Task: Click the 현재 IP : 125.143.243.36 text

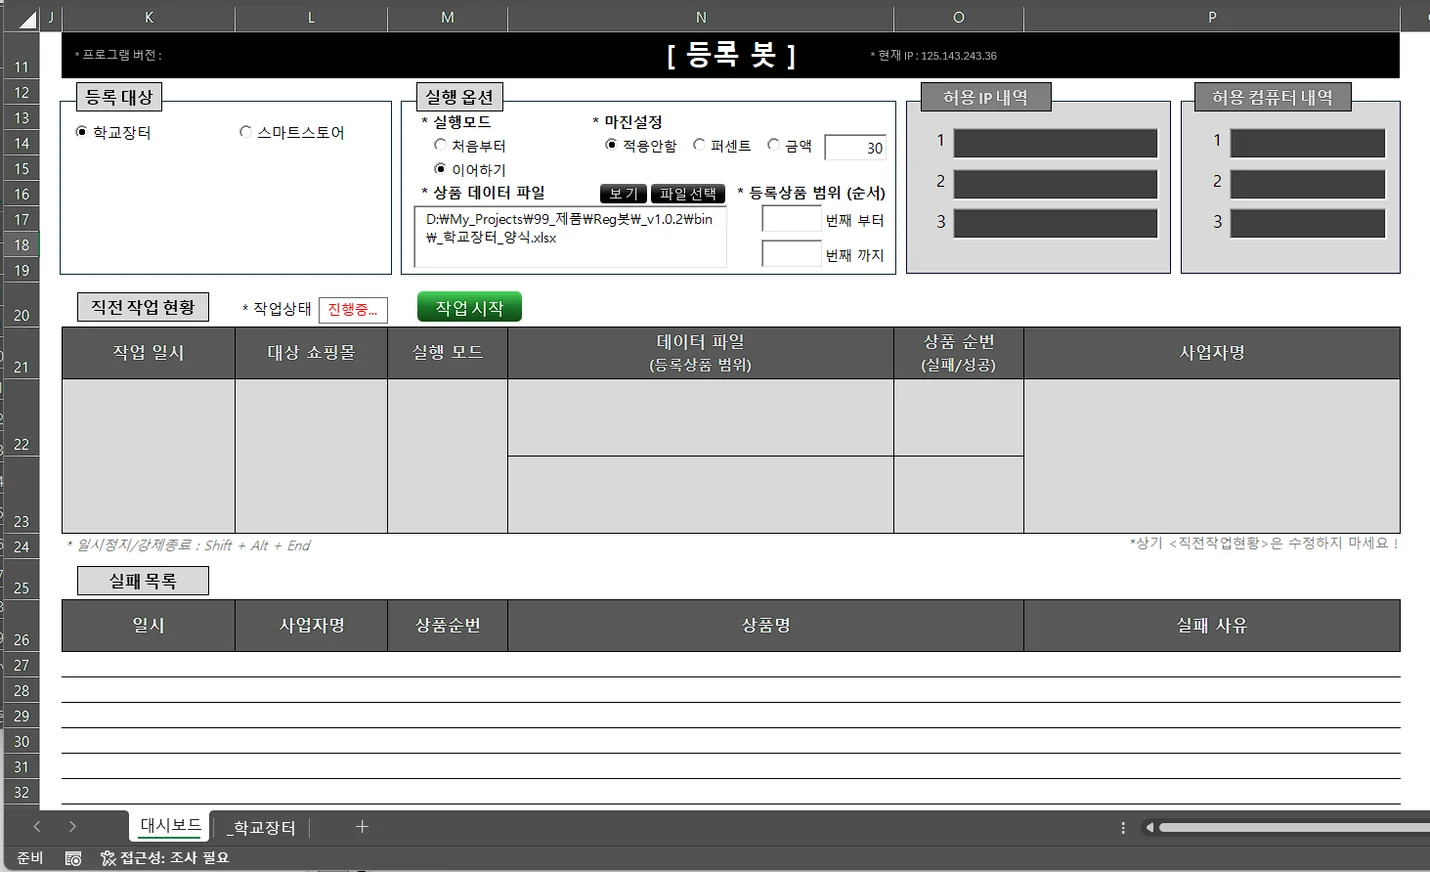Action: pos(933,56)
